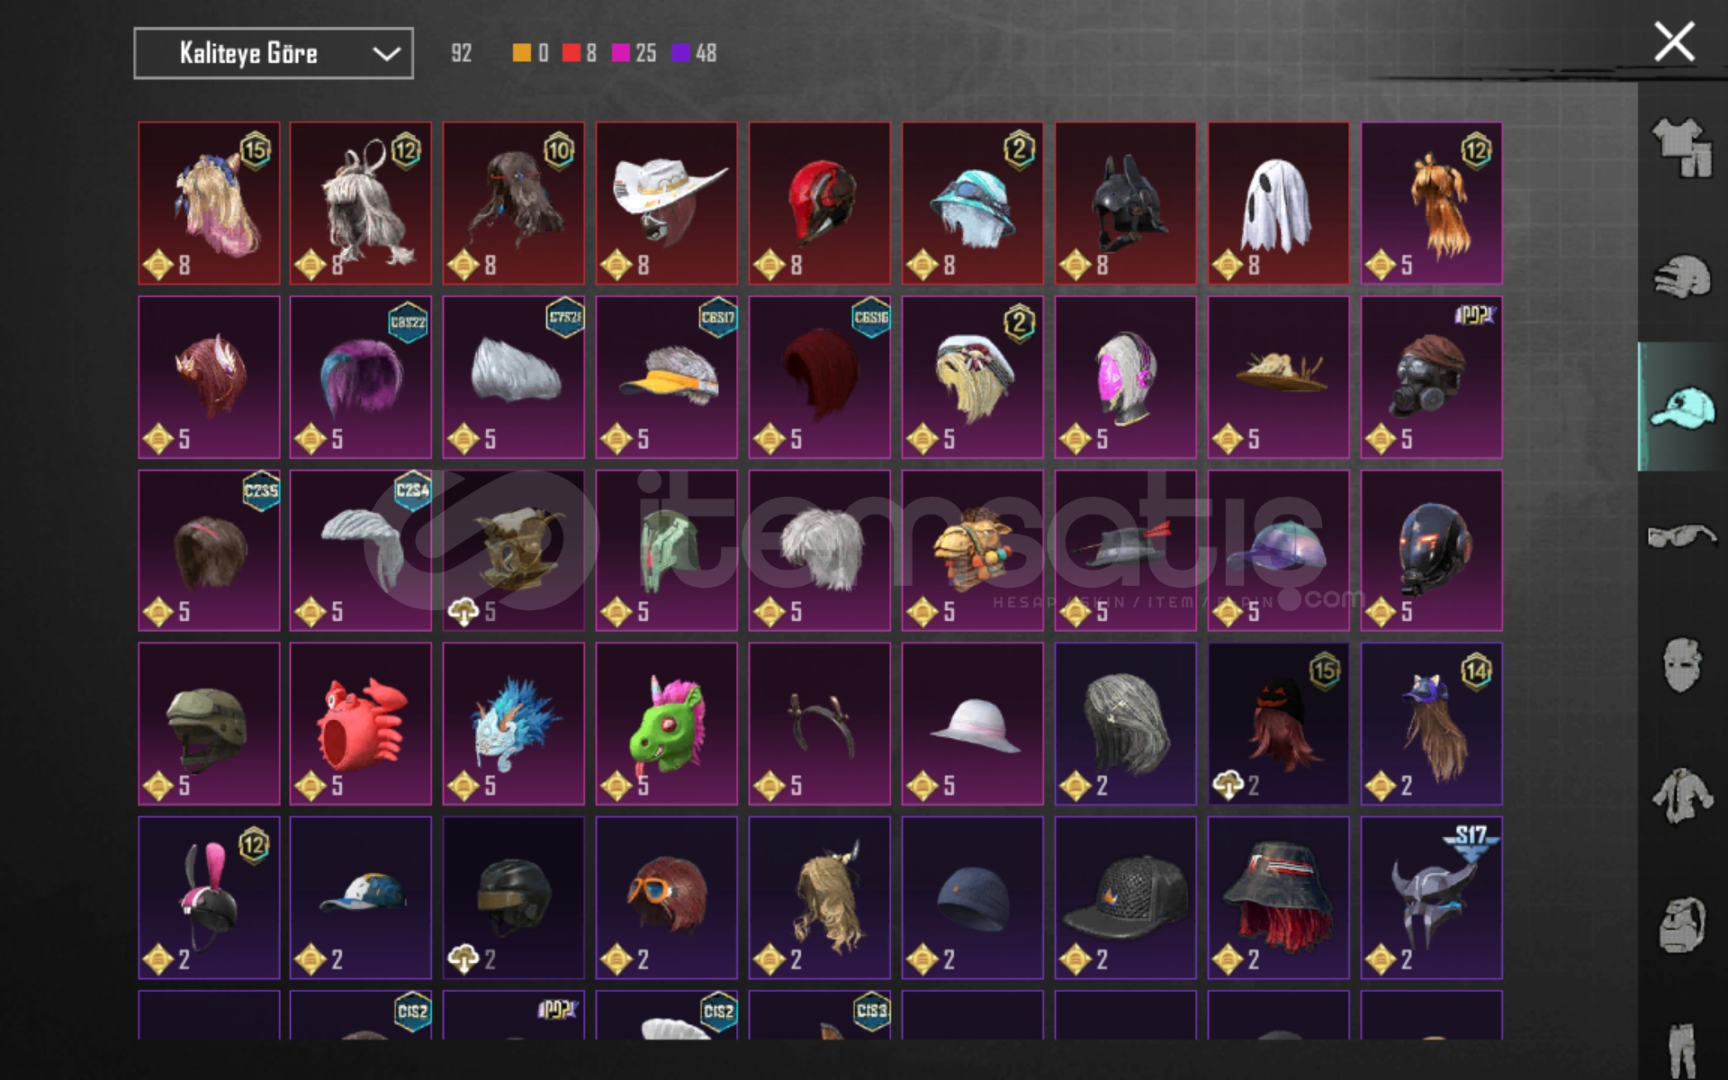
Task: Select the white cowboy hat item
Action: (667, 203)
